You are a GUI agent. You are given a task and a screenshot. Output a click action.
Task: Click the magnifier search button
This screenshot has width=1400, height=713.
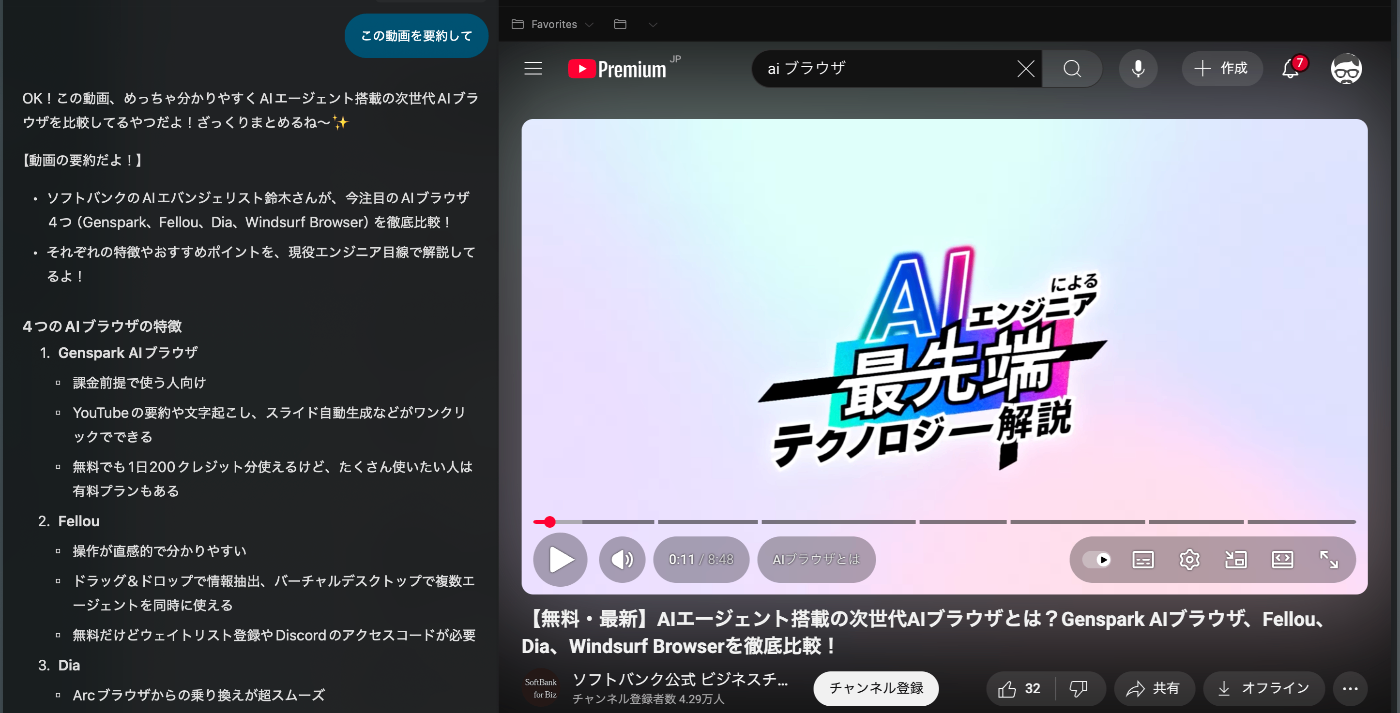click(1072, 68)
